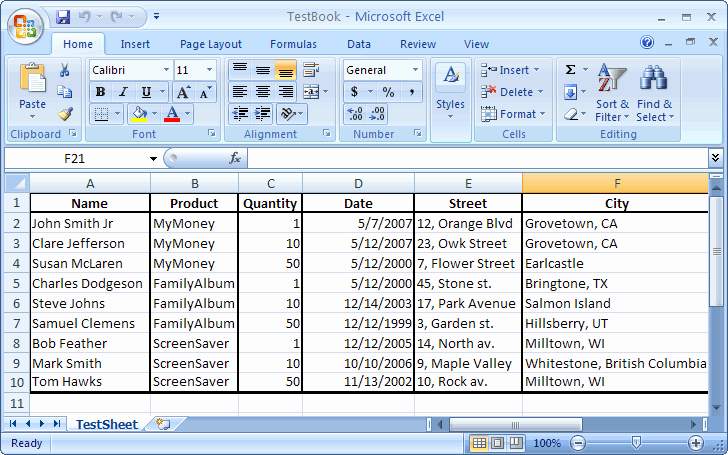Open the View tab
This screenshot has width=728, height=455.
click(476, 44)
